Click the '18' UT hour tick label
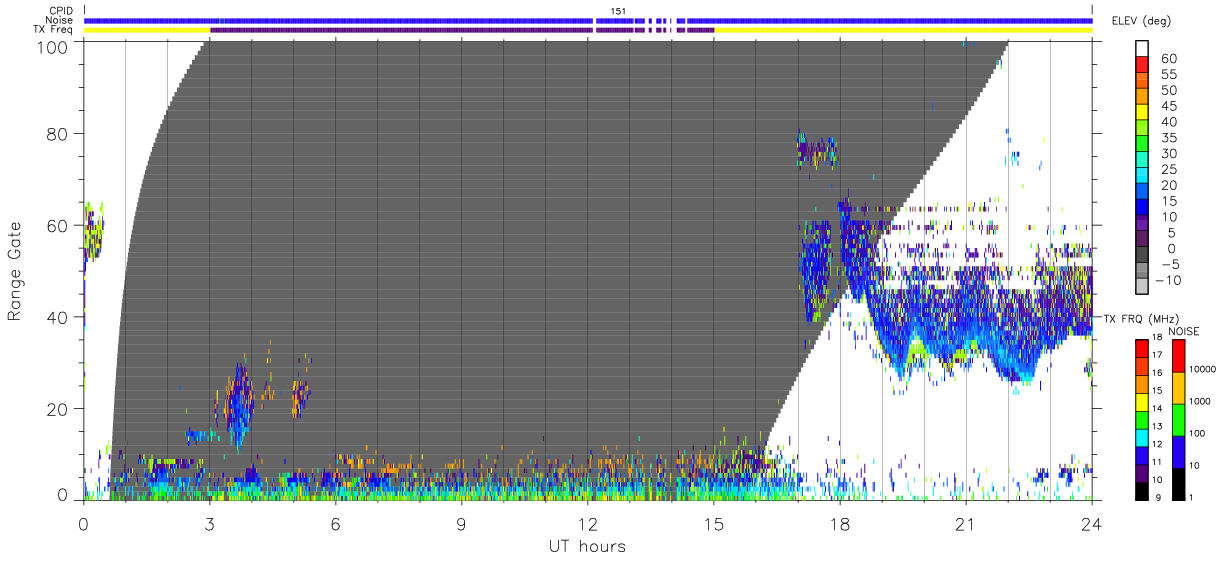Screen dimensions: 1228x567 tap(840, 524)
